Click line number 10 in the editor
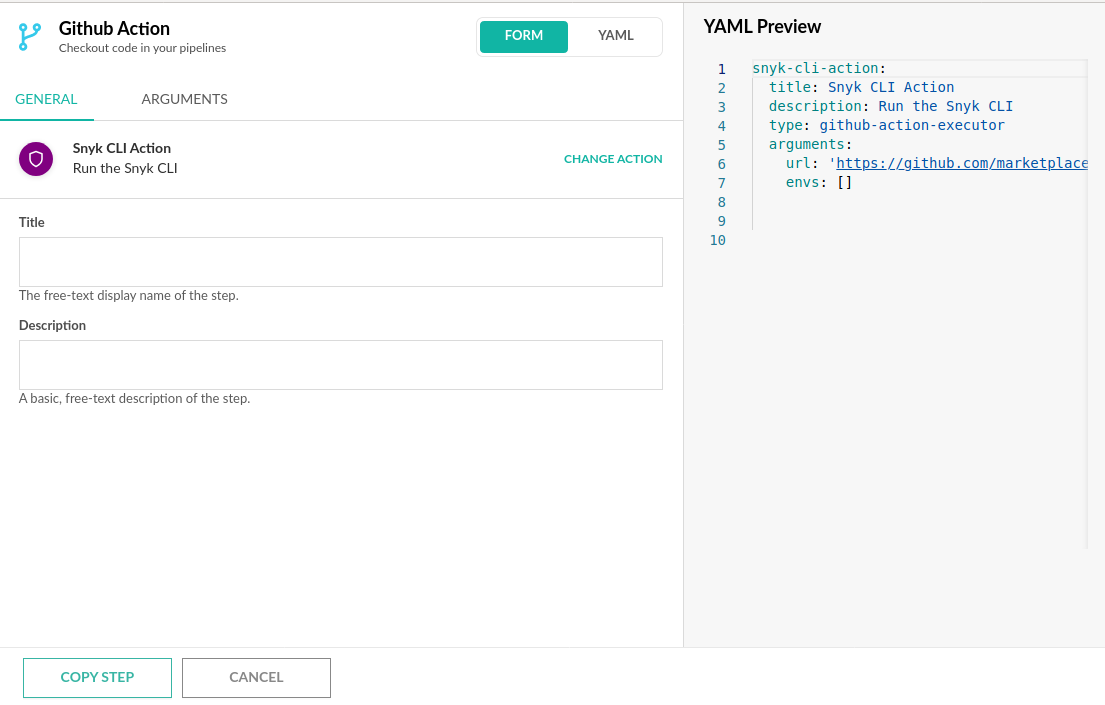 [717, 240]
